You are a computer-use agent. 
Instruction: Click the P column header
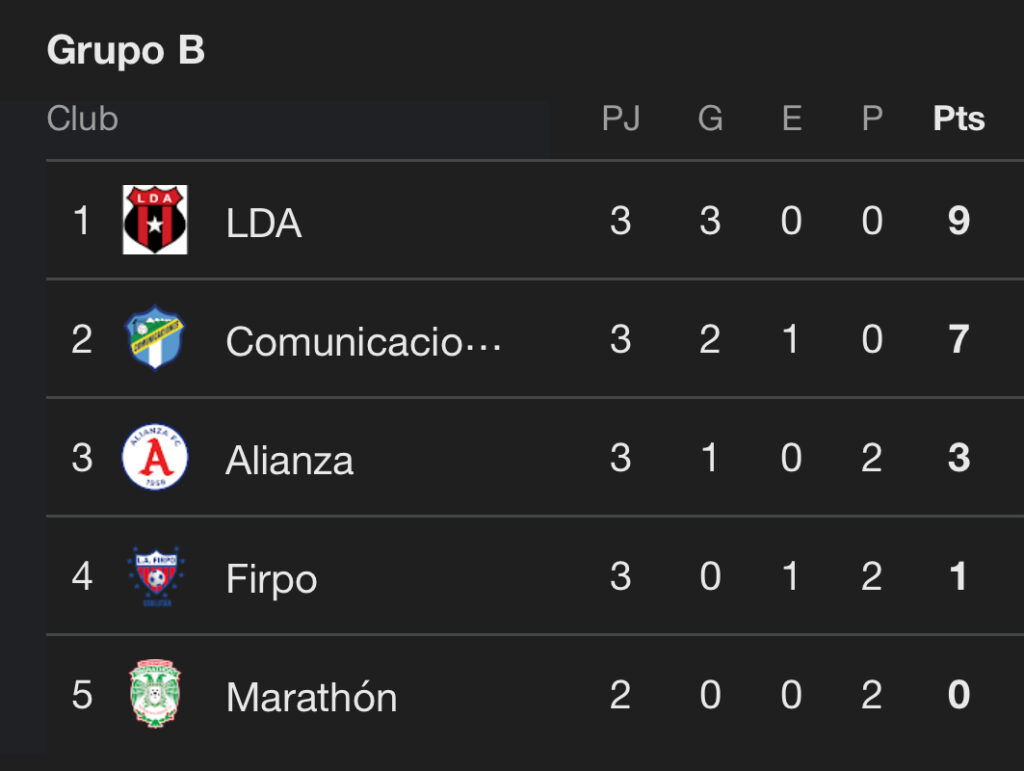pyautogui.click(x=872, y=119)
